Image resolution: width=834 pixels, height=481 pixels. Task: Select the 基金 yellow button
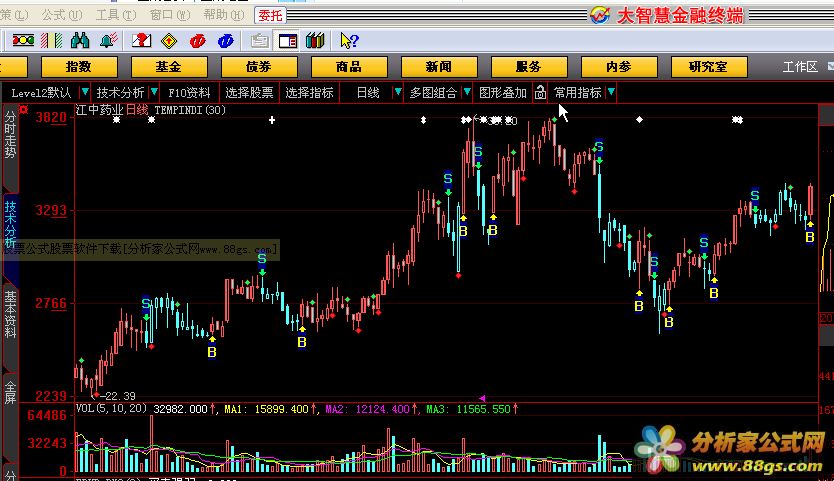[x=169, y=67]
